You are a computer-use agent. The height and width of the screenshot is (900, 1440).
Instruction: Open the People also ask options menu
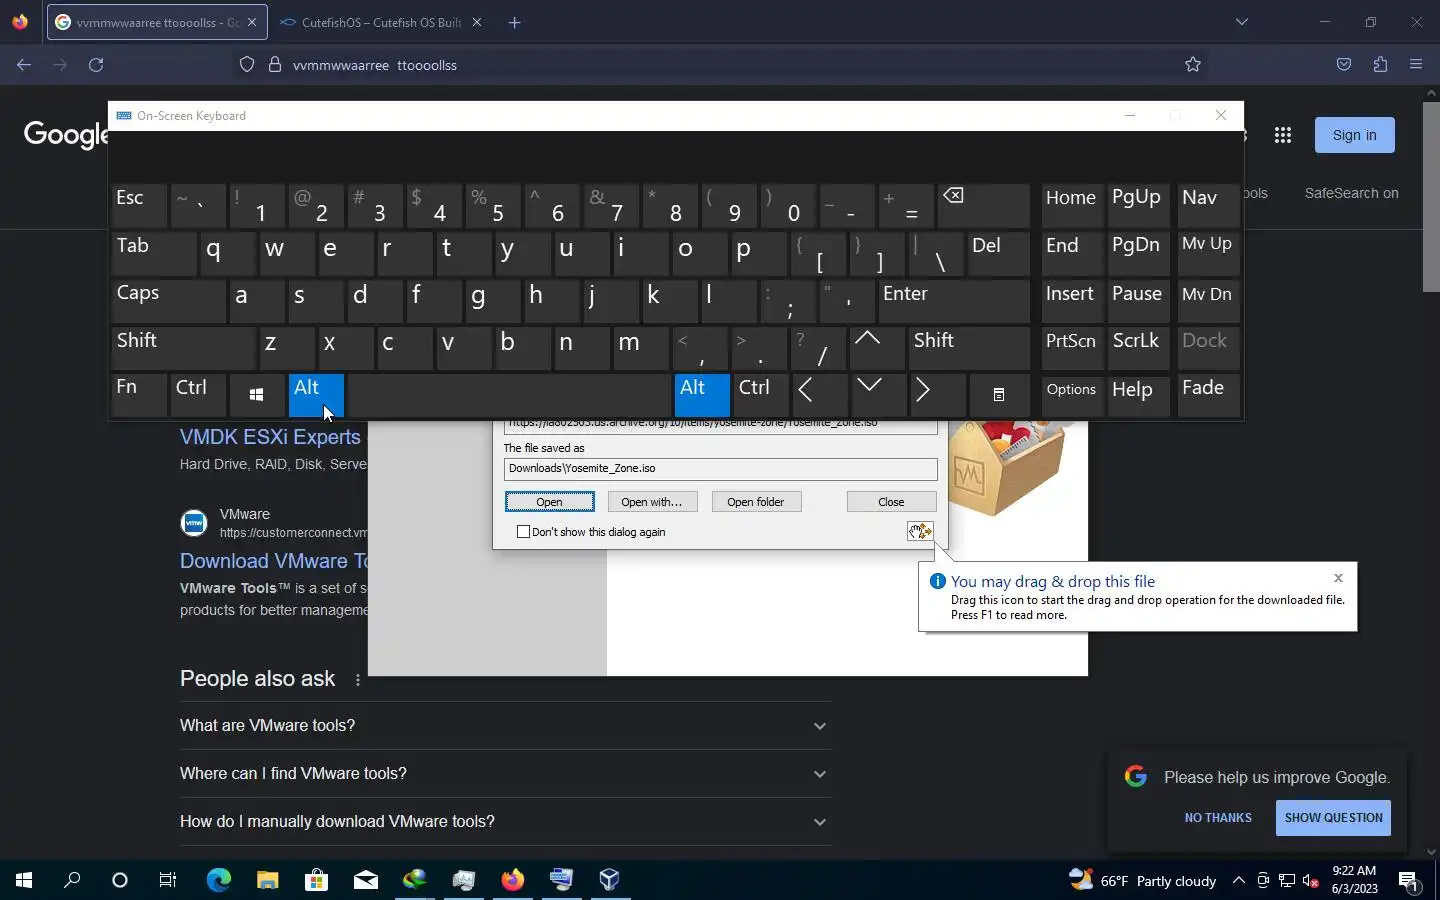pos(358,680)
